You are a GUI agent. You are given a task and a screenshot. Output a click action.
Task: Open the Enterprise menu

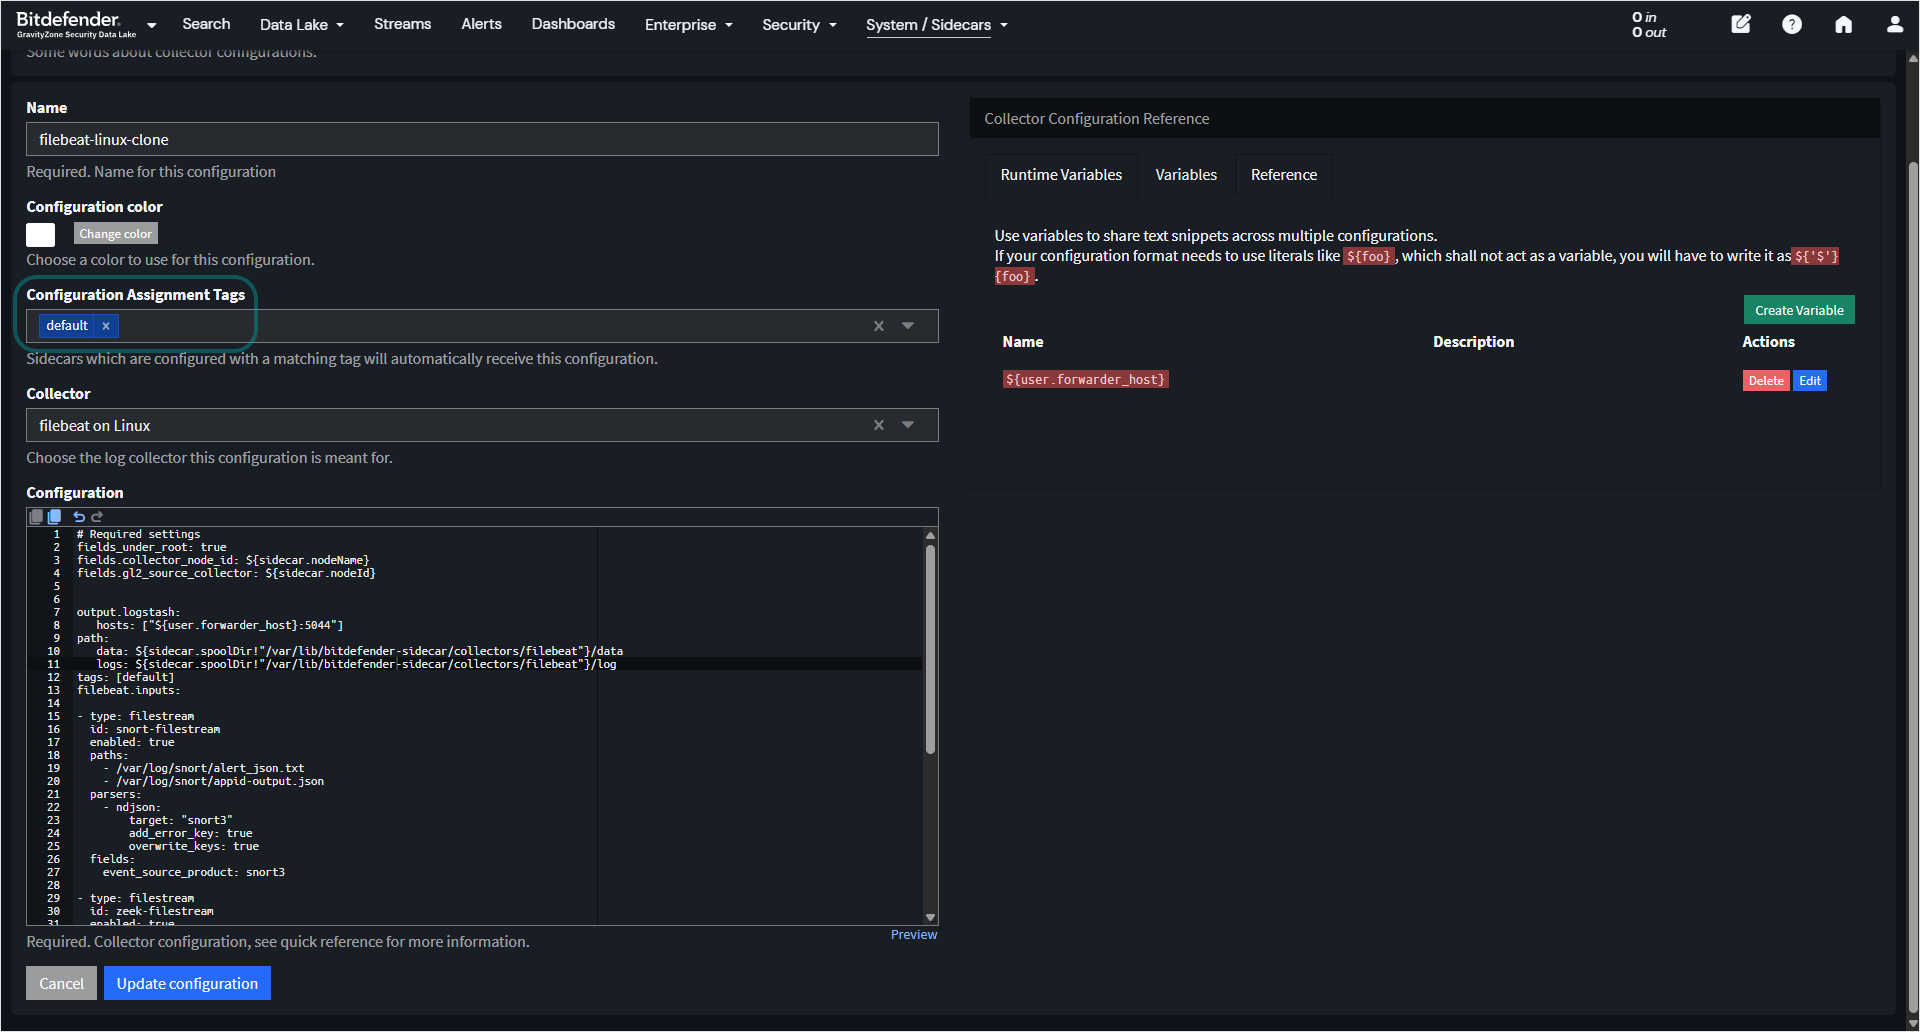click(689, 24)
